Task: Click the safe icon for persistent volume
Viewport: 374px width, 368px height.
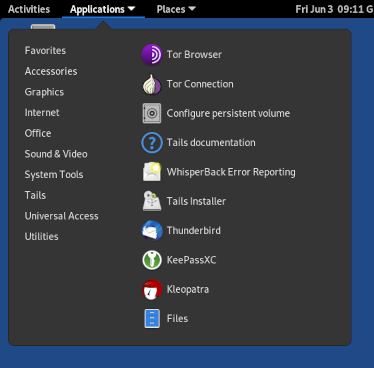Action: (x=152, y=113)
